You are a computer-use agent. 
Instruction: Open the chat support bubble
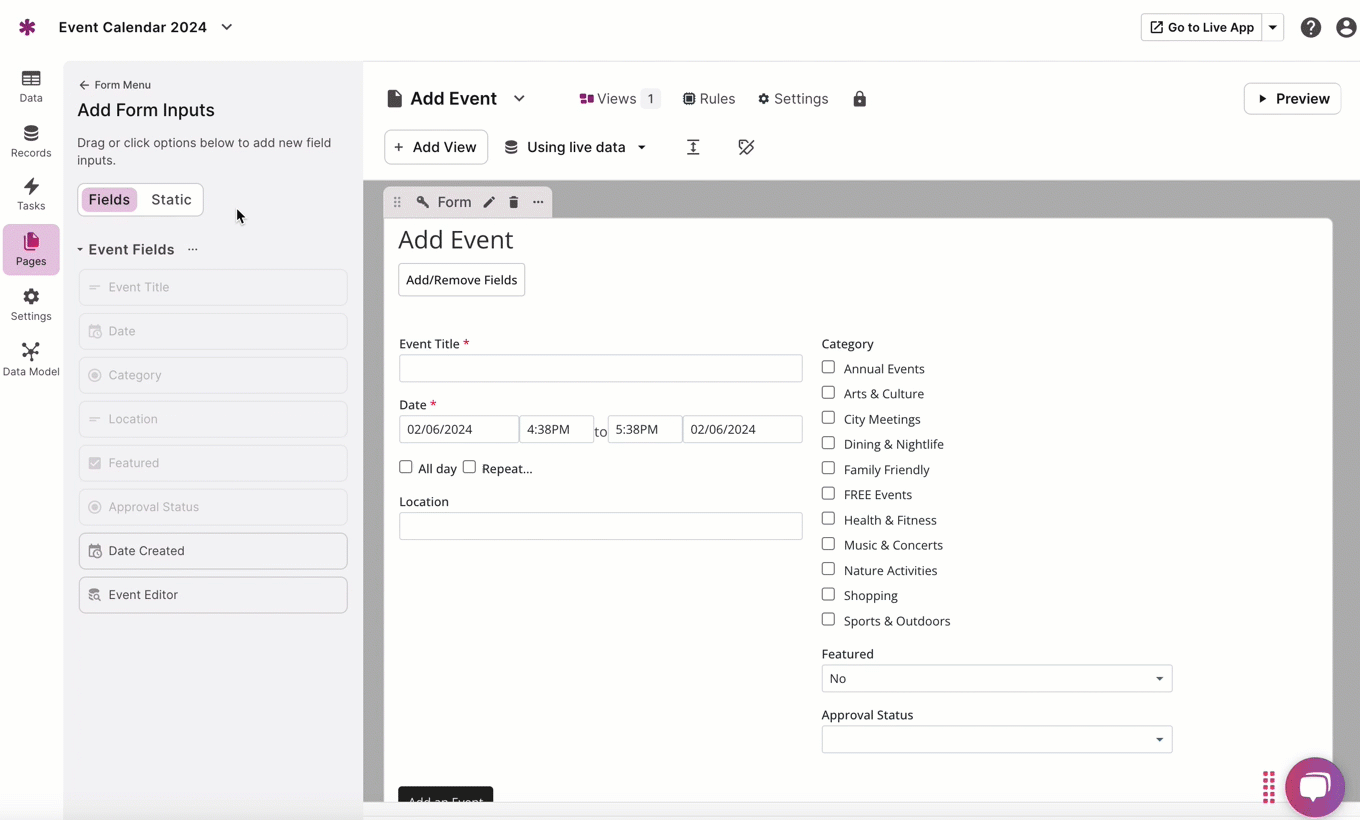(x=1314, y=787)
